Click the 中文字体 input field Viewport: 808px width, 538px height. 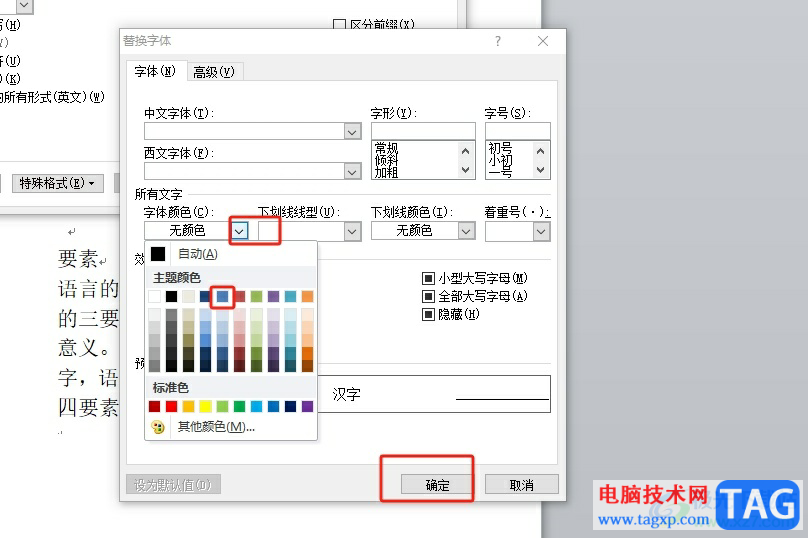point(245,131)
